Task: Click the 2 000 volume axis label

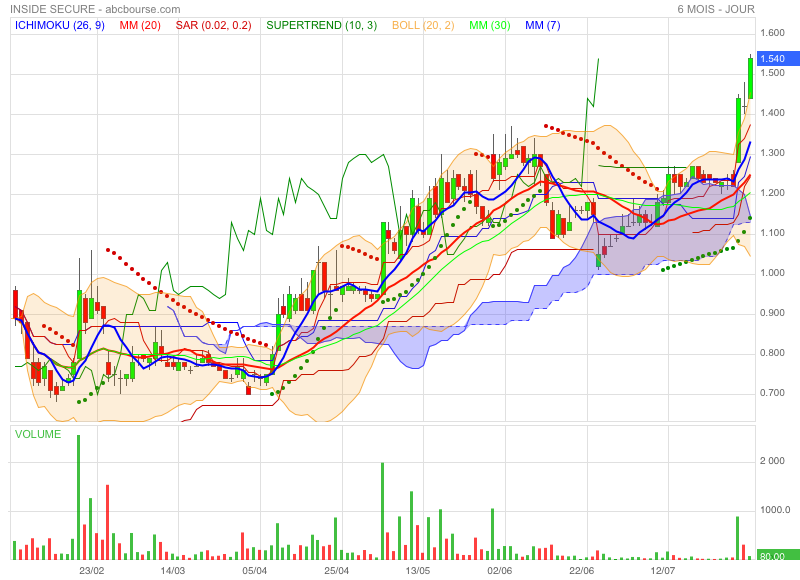Action: 772,461
